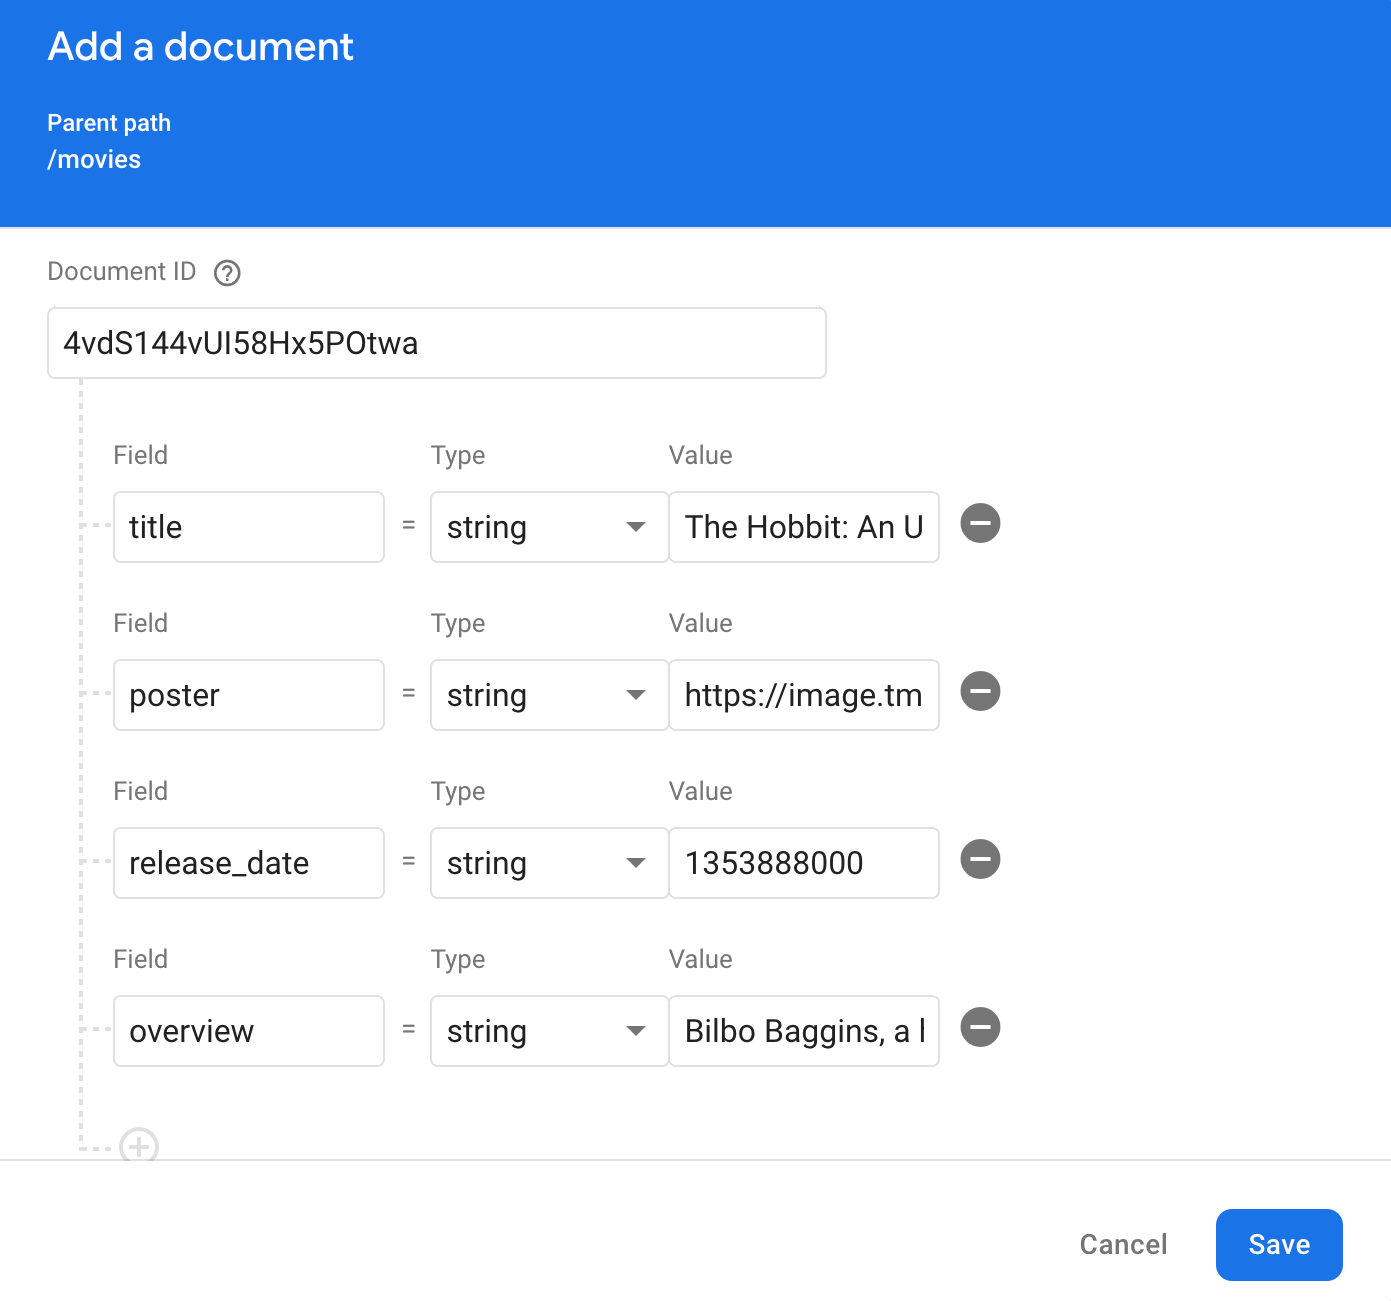Edit the poster URL value input
The image size is (1391, 1301).
click(x=804, y=695)
